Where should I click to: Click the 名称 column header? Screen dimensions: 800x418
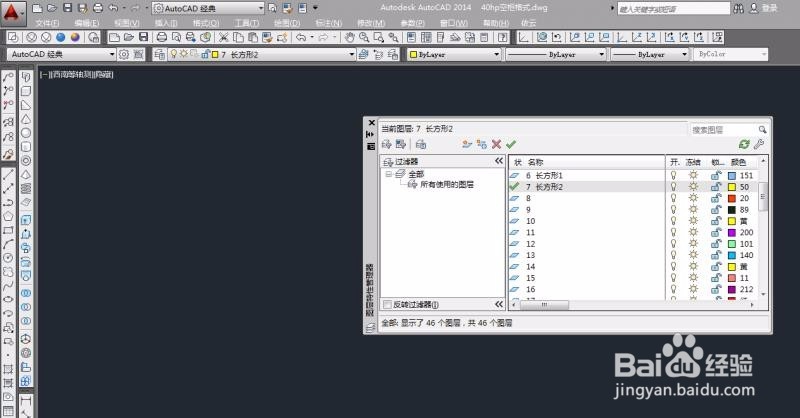(535, 162)
